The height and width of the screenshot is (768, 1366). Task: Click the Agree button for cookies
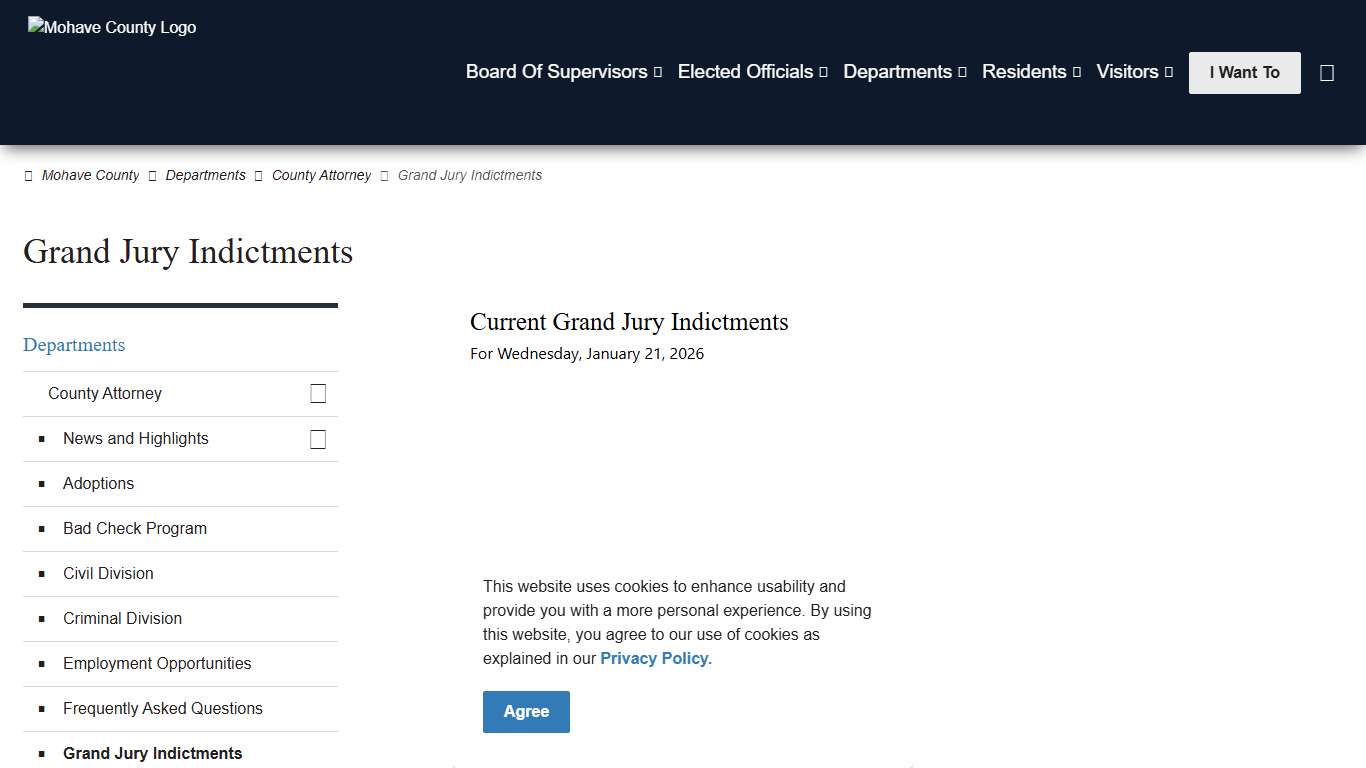tap(526, 711)
